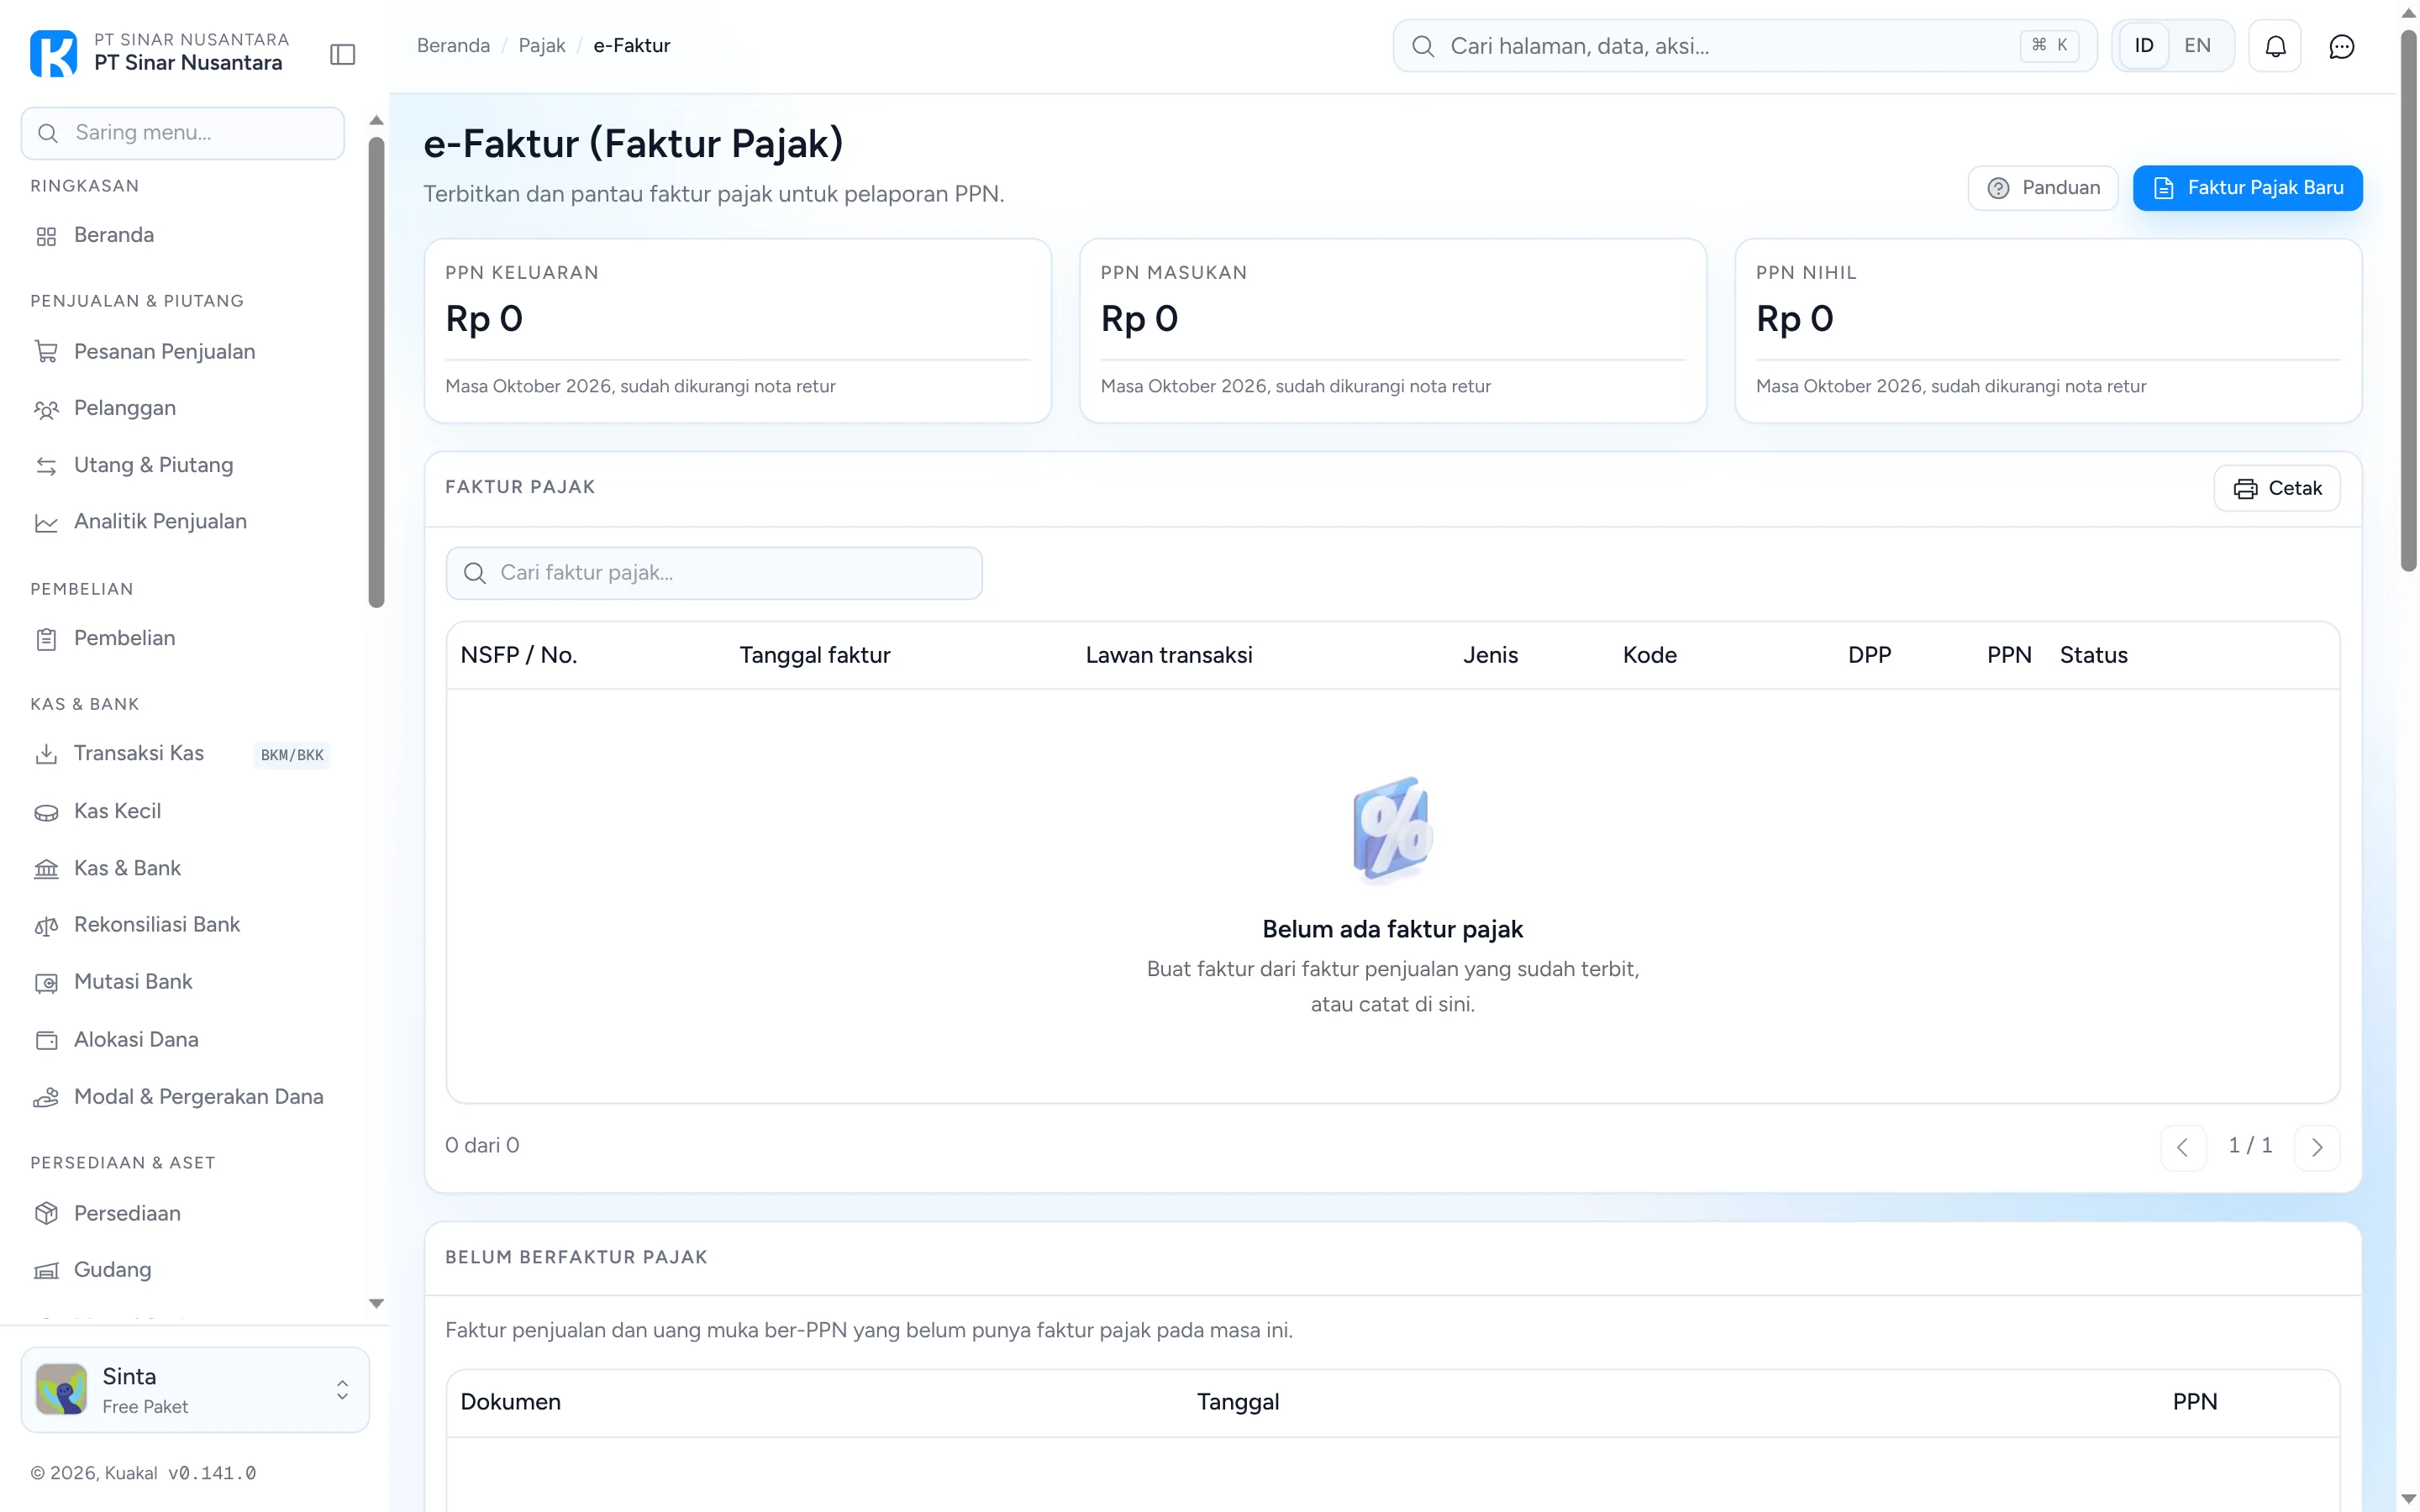Open Alokasi Dana menu item
The image size is (2420, 1512).
point(182,1040)
